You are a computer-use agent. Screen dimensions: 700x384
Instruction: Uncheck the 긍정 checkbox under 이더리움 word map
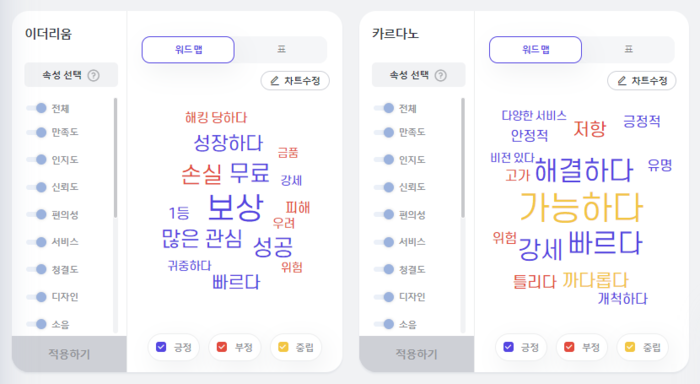tap(161, 347)
